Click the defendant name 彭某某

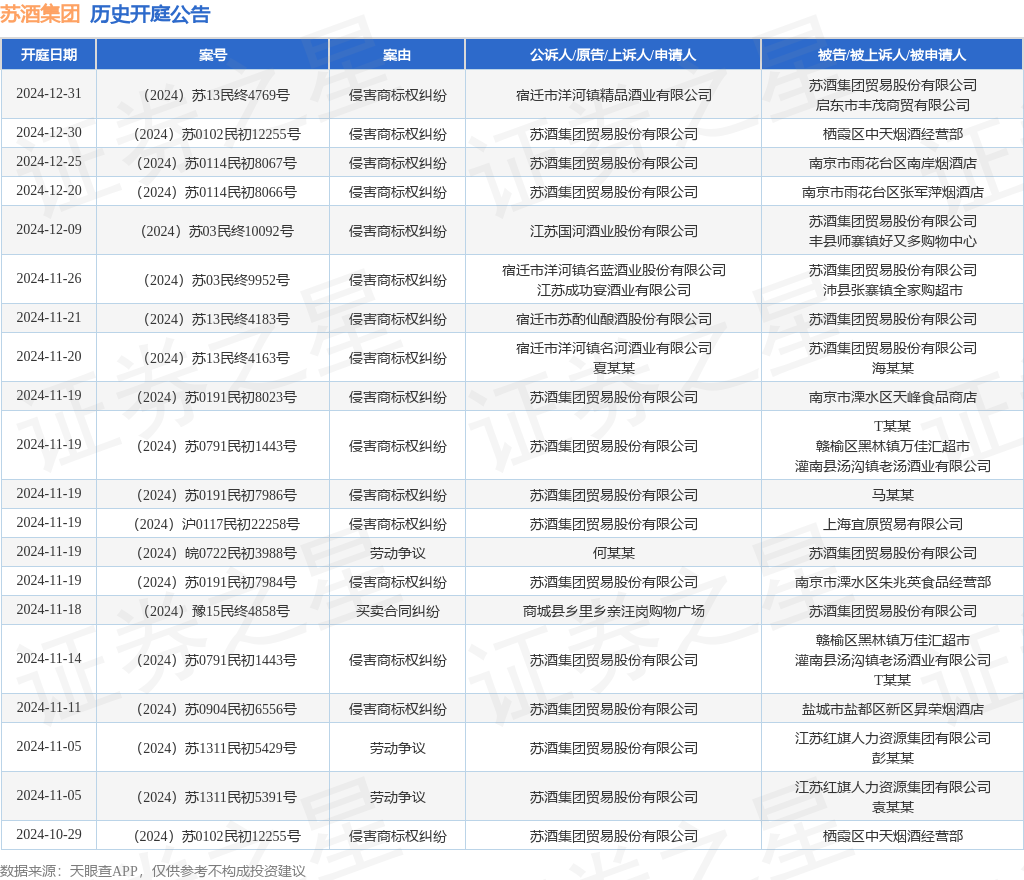point(892,759)
